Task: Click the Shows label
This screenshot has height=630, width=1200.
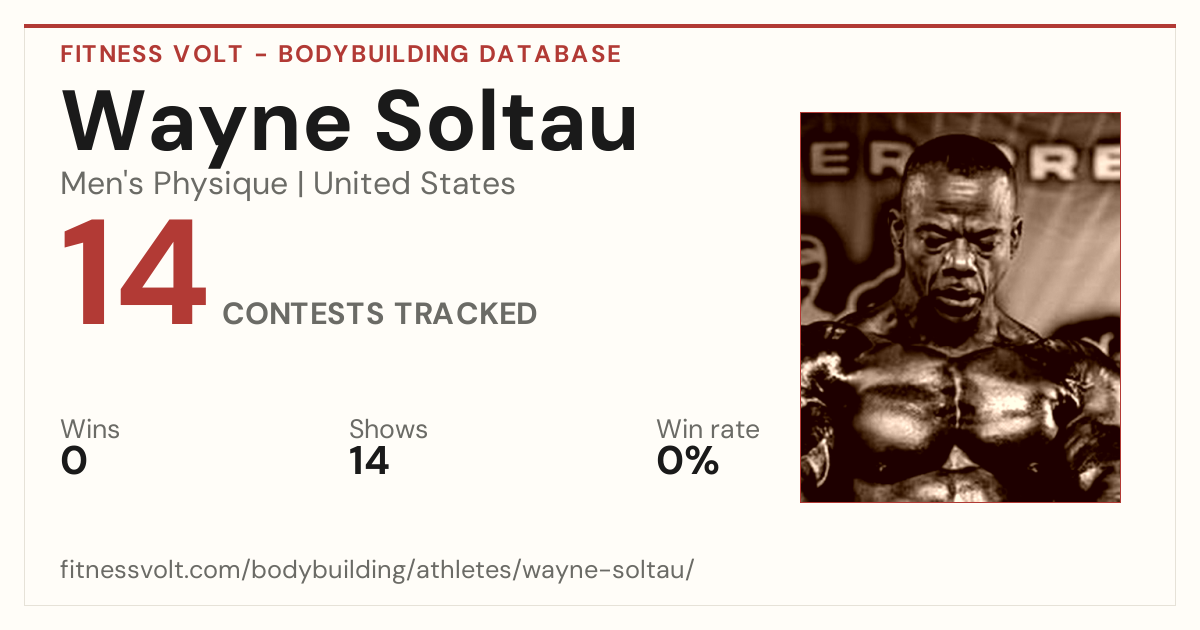Action: pos(388,429)
